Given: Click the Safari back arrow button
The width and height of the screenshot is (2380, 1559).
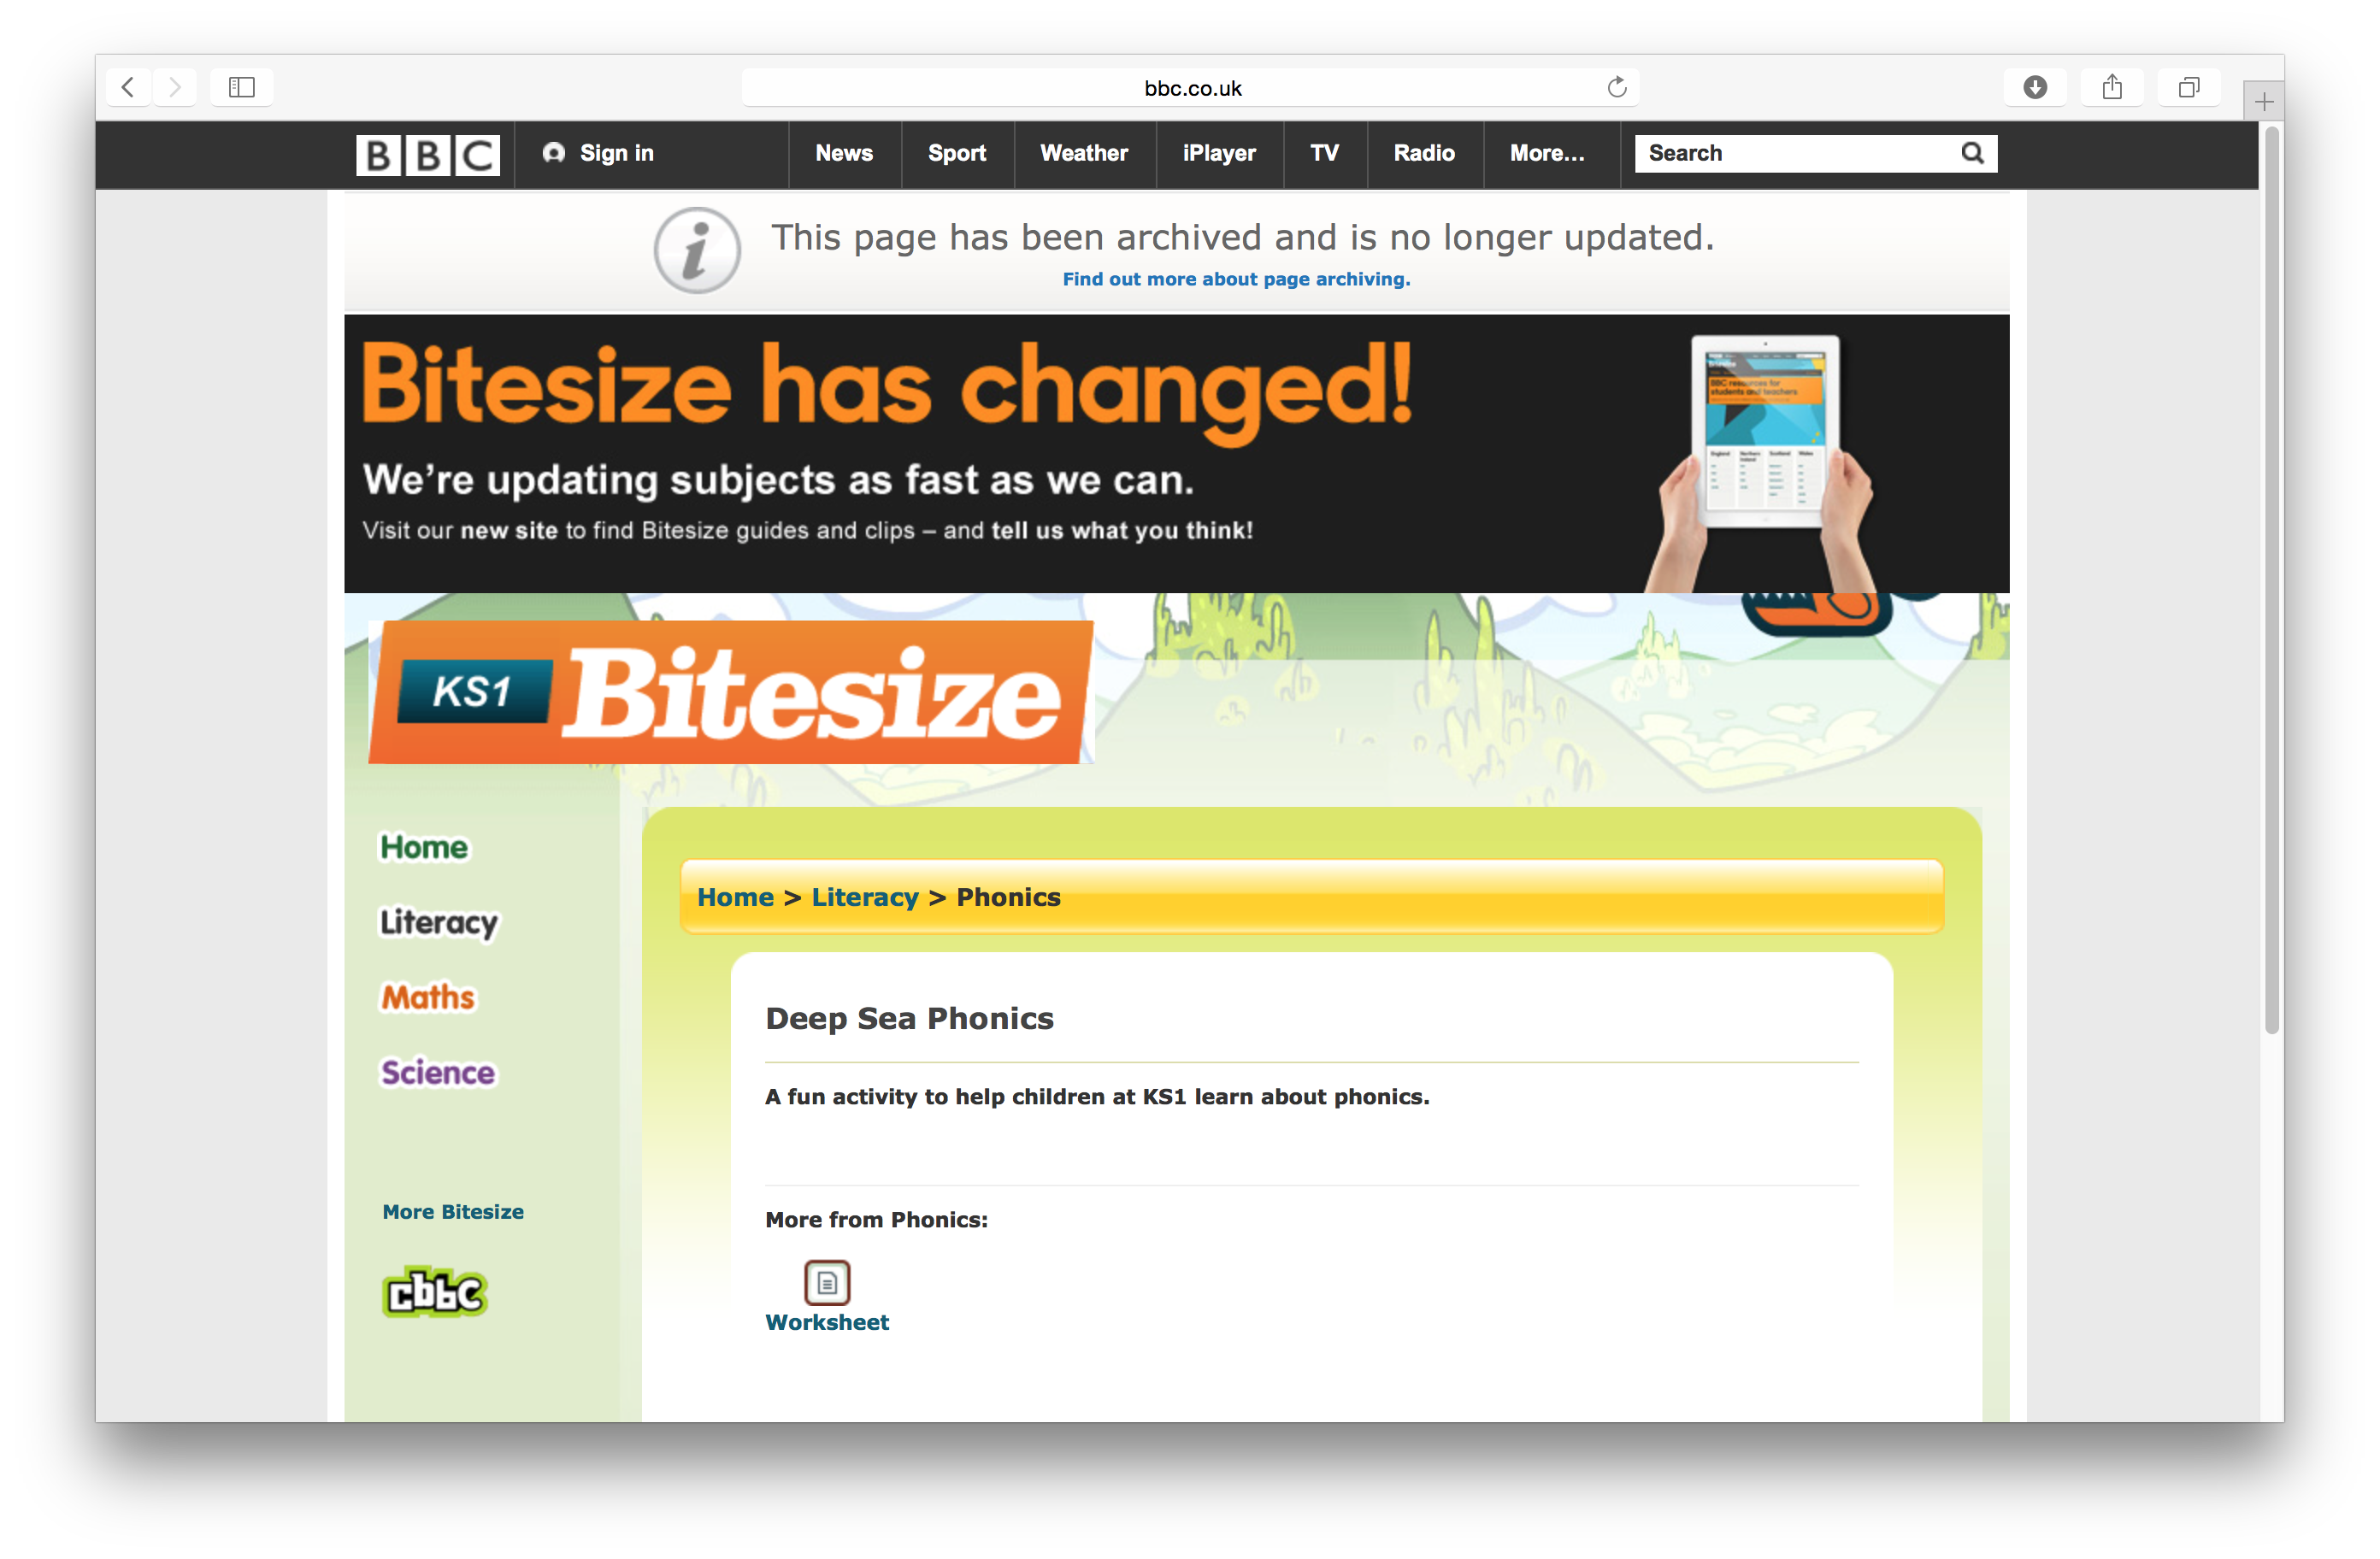Looking at the screenshot, I should click(128, 87).
